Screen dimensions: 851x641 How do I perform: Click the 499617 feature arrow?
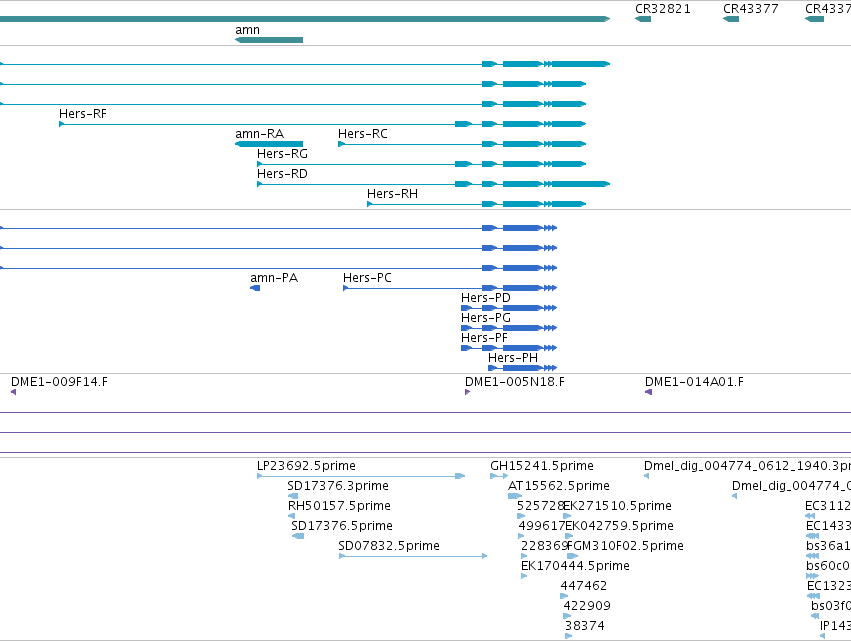521,536
